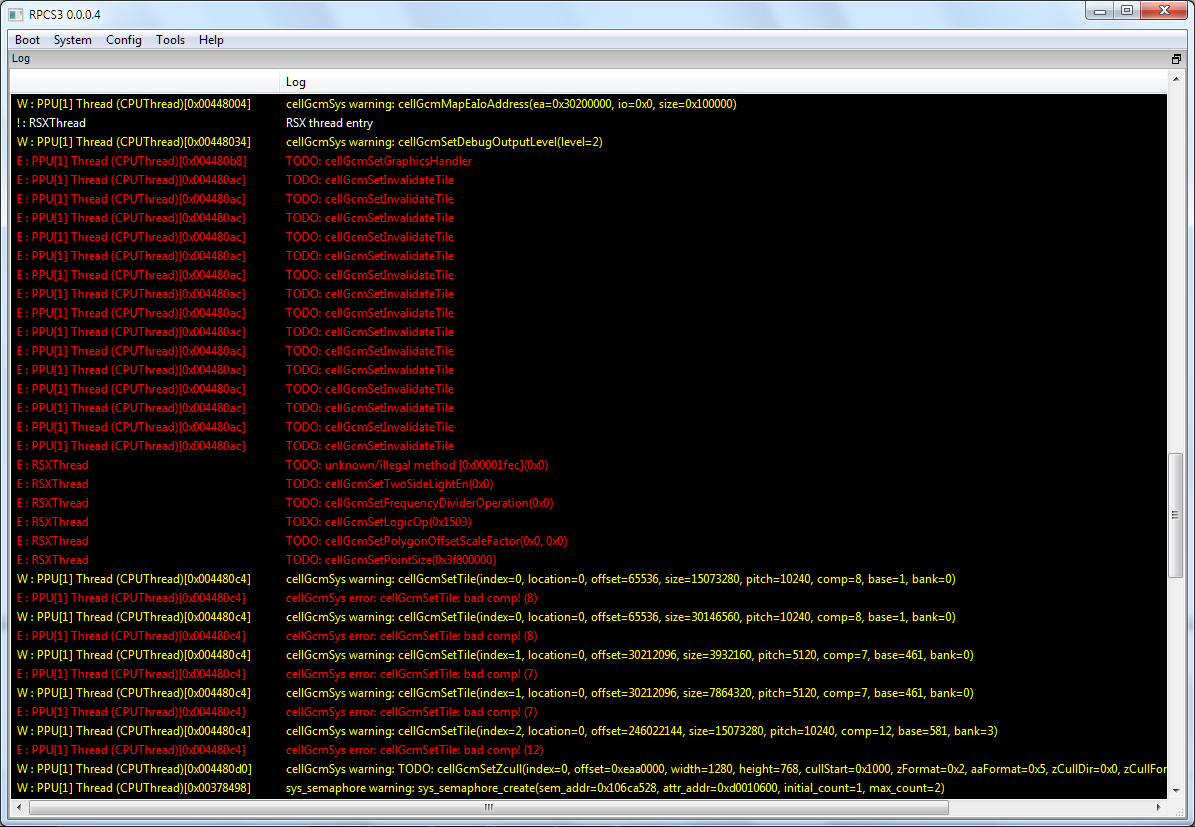
Task: Click the log scrollbar down arrow
Action: 1176,790
